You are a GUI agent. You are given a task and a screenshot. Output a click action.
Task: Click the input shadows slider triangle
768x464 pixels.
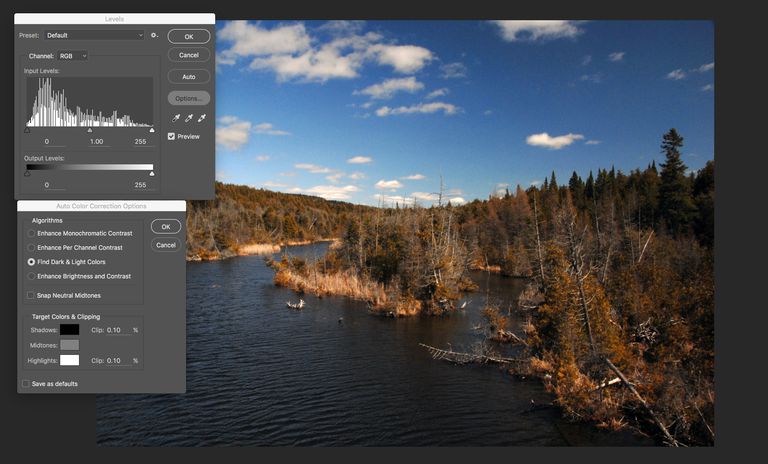[27, 130]
